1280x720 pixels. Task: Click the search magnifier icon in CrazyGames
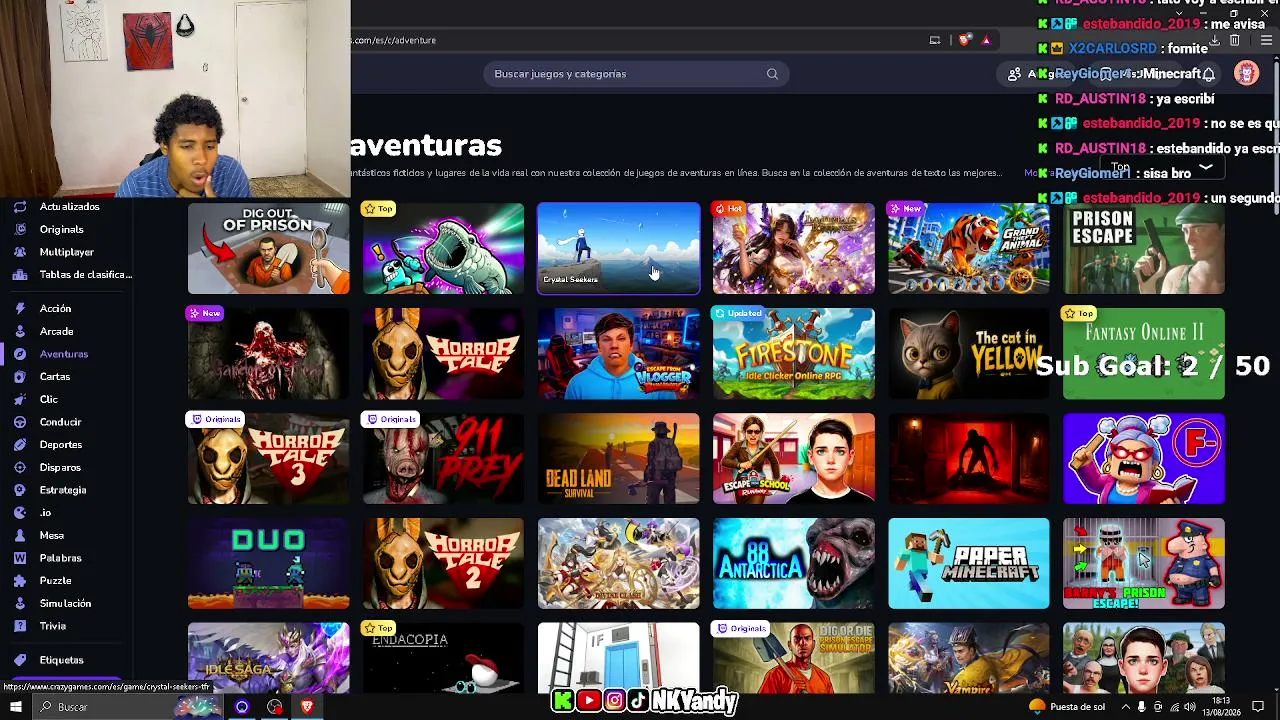772,74
